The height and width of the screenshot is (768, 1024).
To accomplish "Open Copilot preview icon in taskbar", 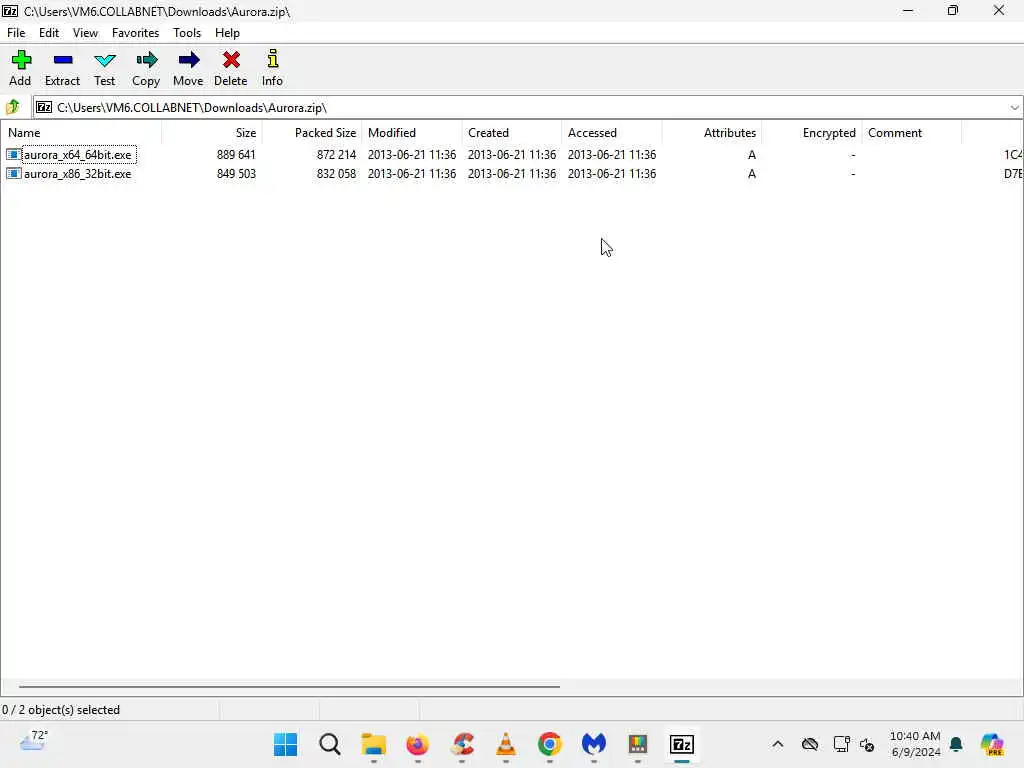I will tap(992, 744).
